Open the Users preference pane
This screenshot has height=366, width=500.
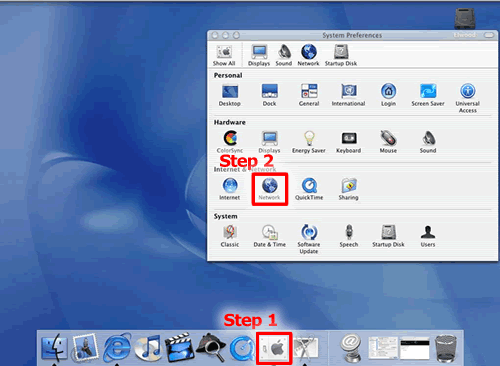[x=428, y=236]
